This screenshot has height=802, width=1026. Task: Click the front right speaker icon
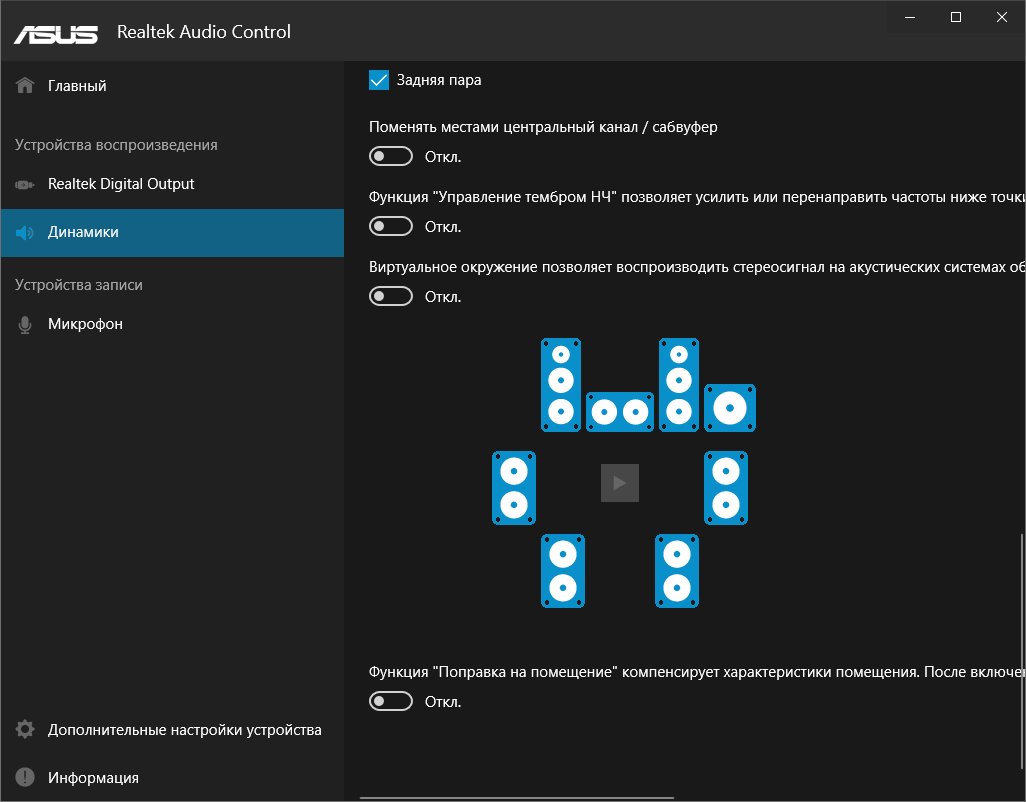[x=679, y=384]
